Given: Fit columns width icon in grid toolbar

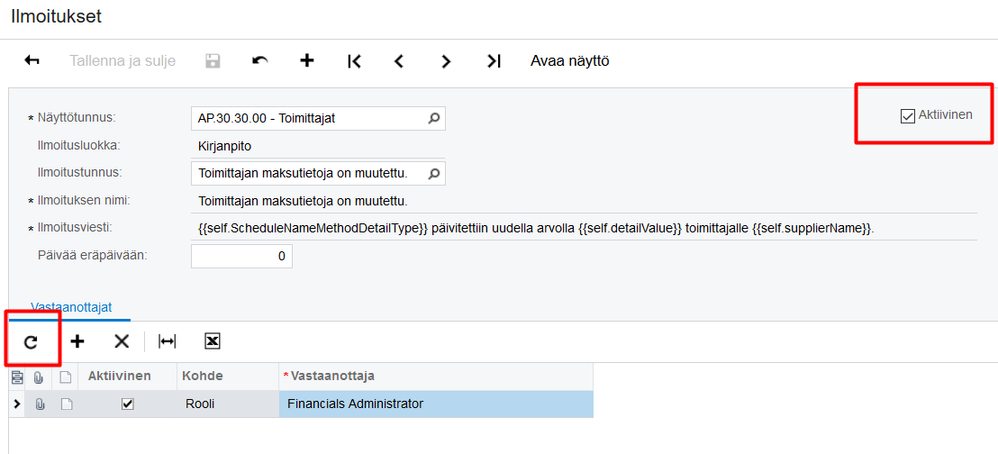Looking at the screenshot, I should pyautogui.click(x=167, y=342).
